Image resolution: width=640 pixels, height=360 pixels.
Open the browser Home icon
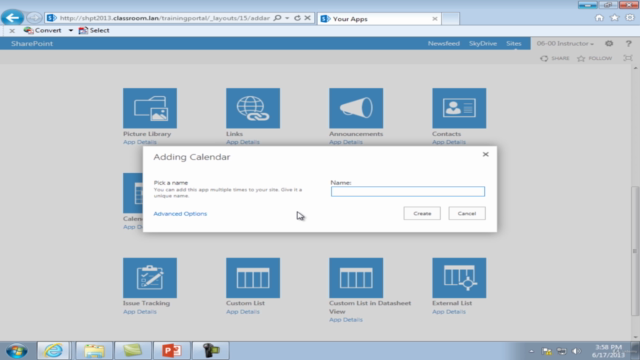(x=599, y=18)
